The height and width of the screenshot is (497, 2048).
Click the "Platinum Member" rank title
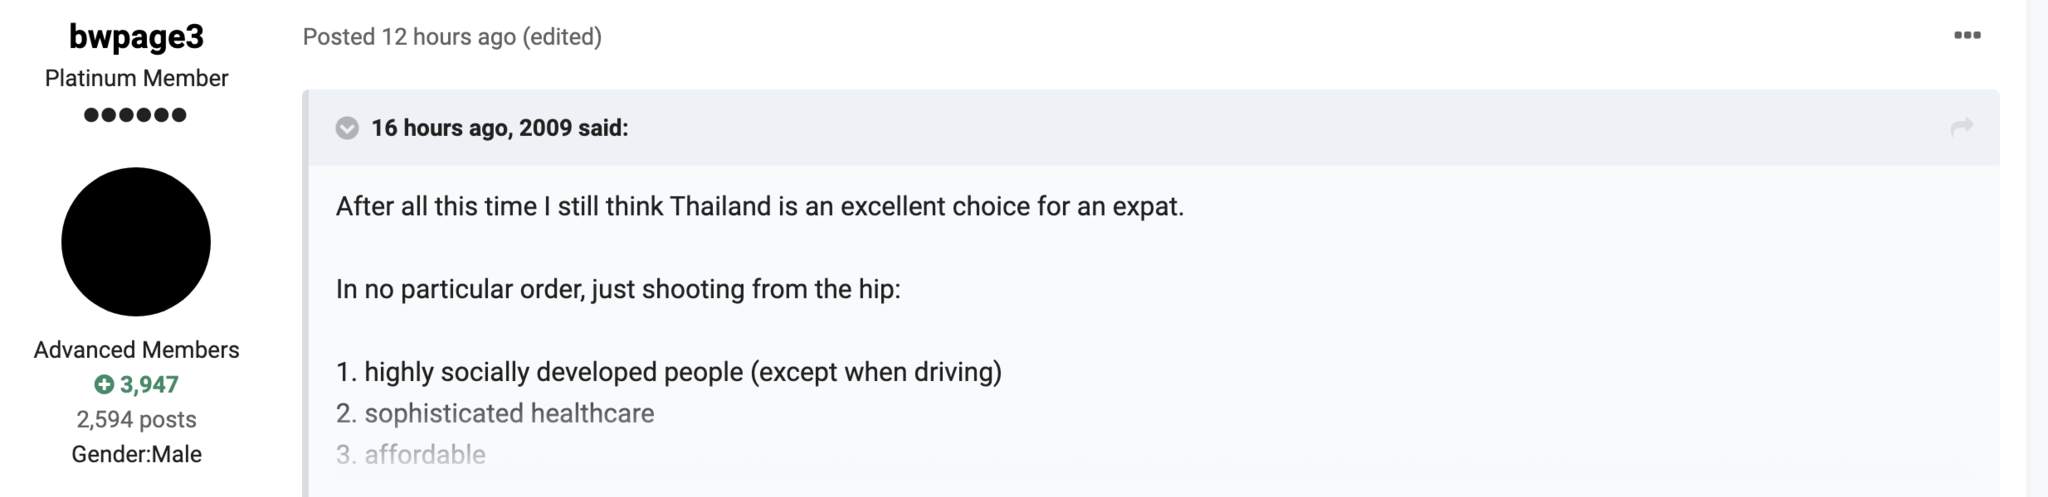point(136,78)
